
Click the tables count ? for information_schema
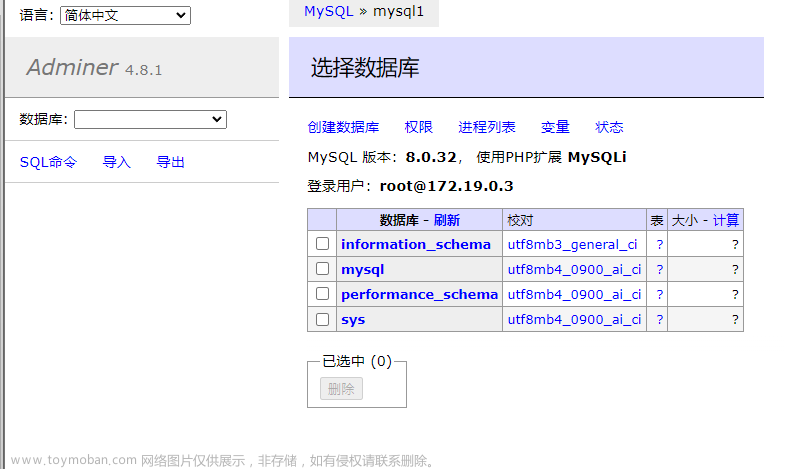coord(660,244)
